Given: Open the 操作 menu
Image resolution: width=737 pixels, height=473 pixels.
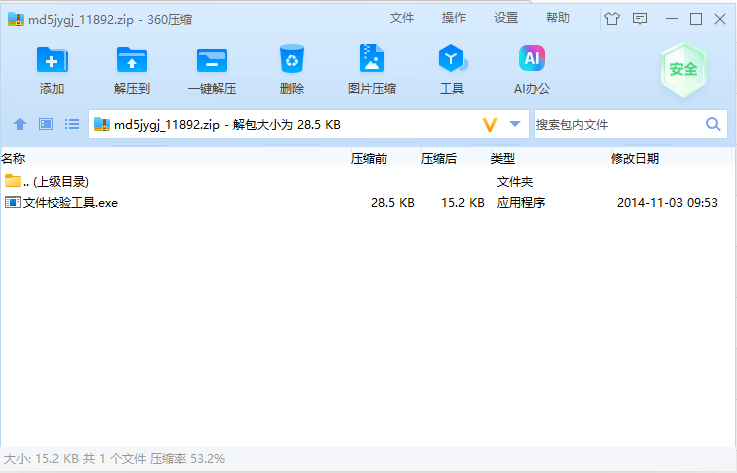Looking at the screenshot, I should (454, 18).
